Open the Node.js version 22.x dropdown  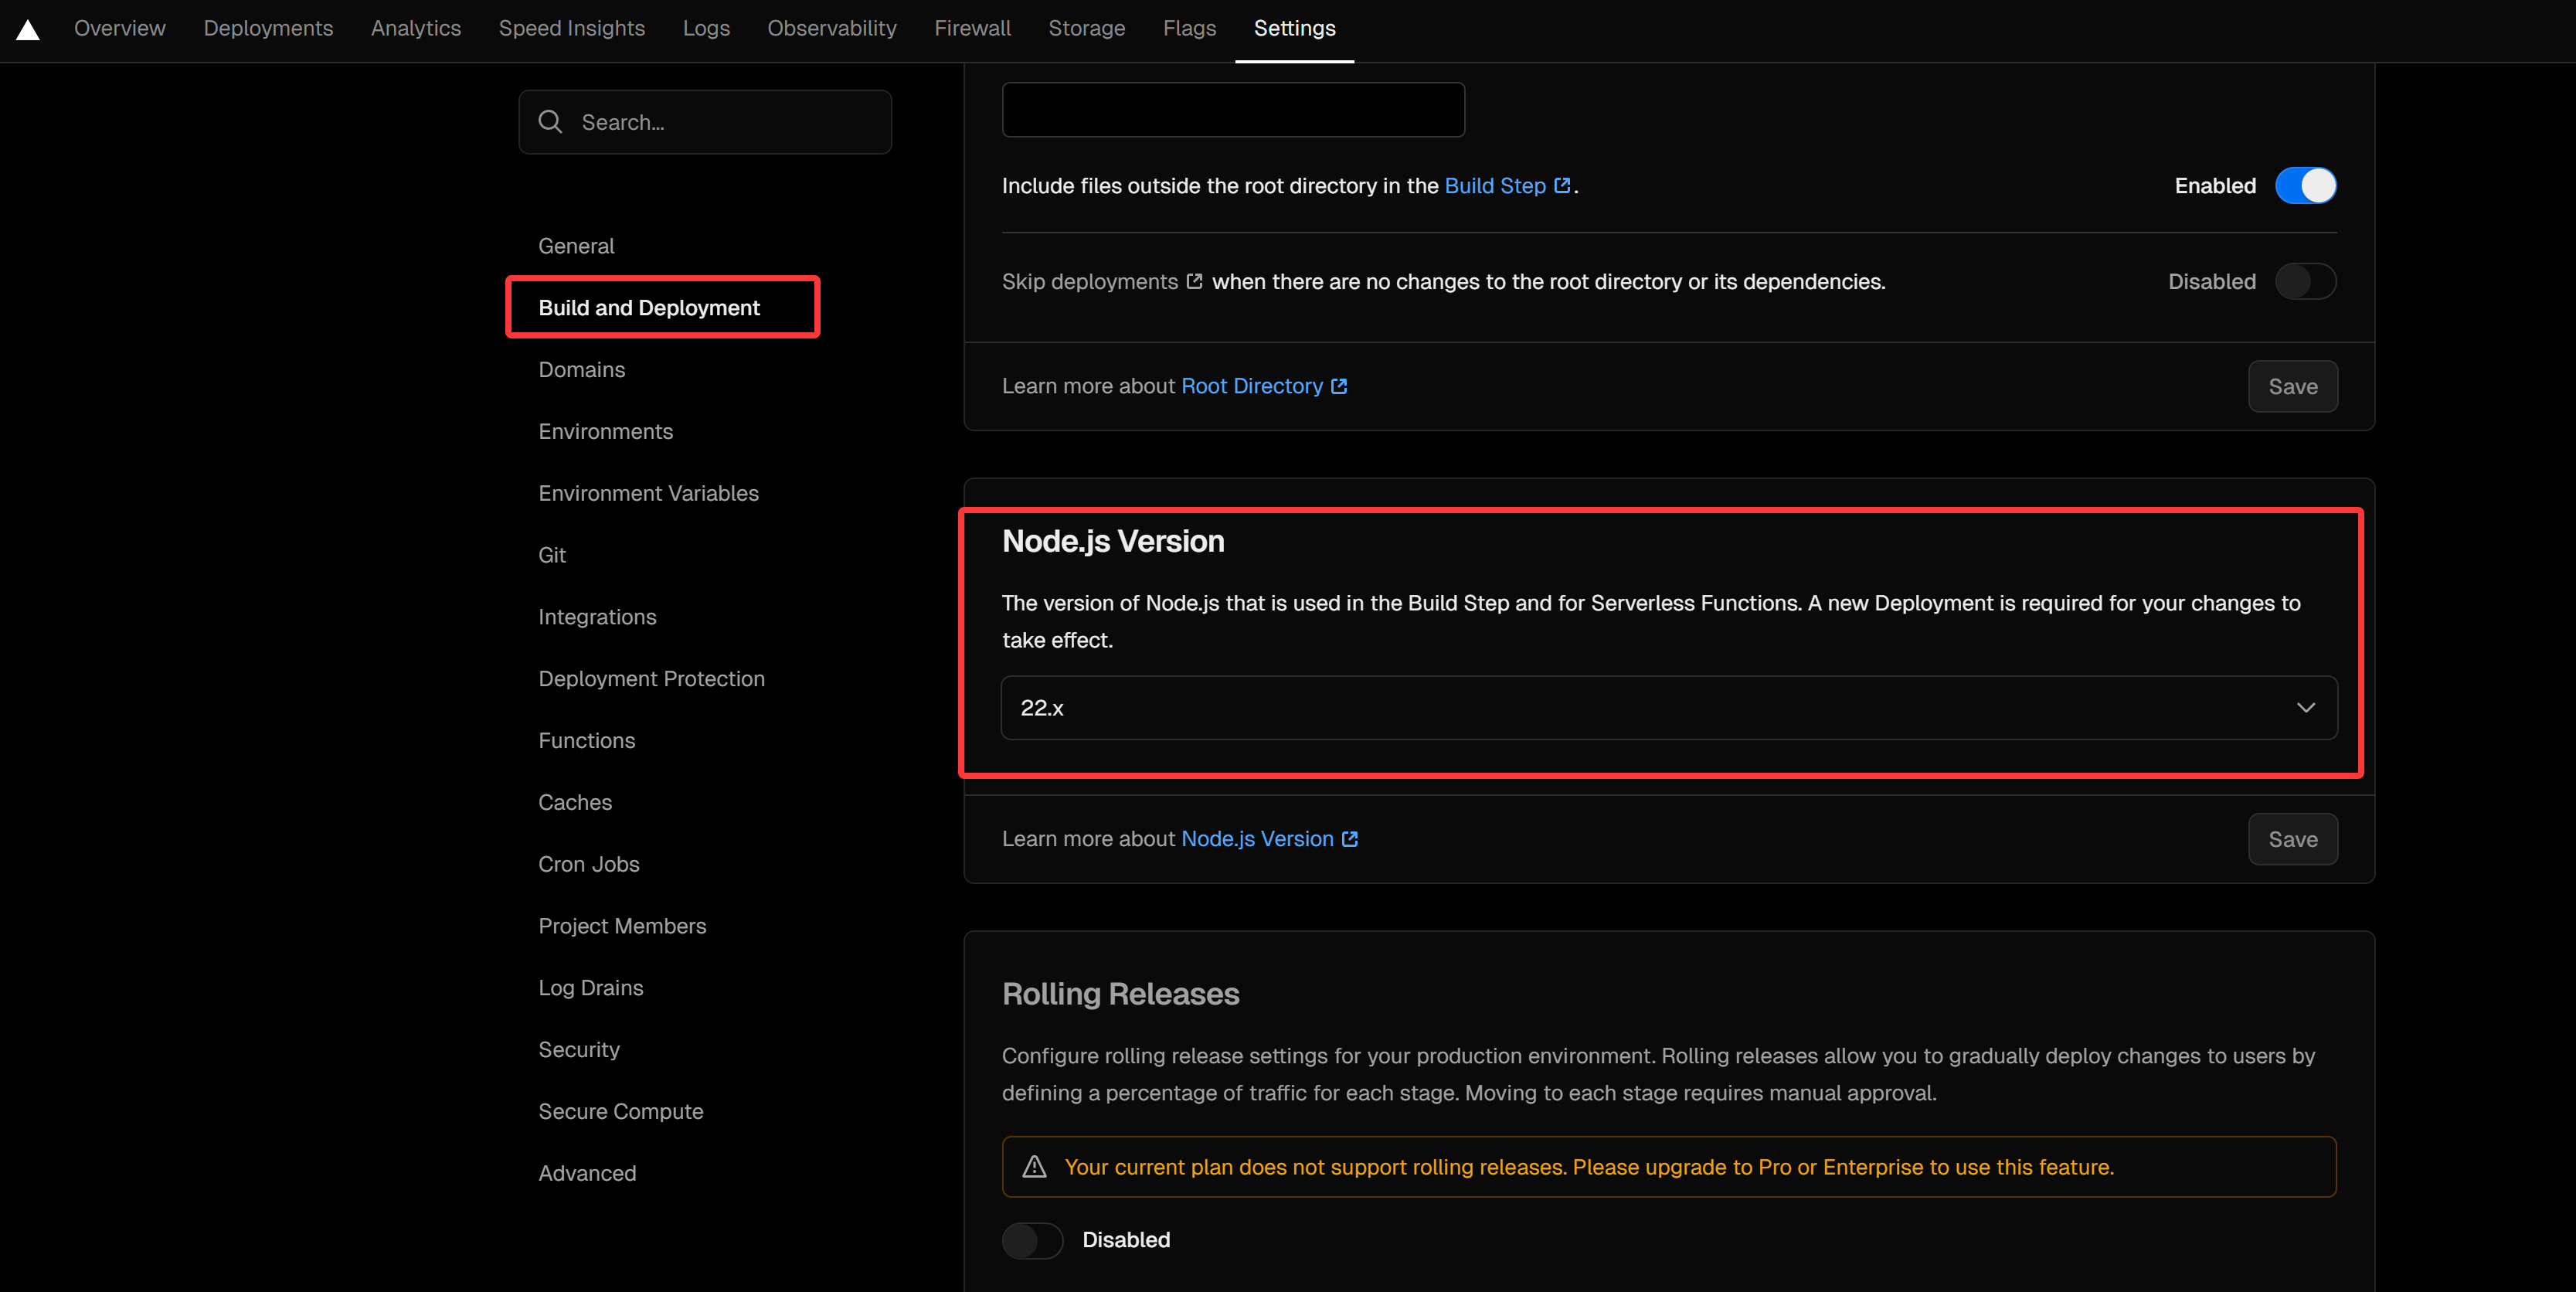[1668, 708]
